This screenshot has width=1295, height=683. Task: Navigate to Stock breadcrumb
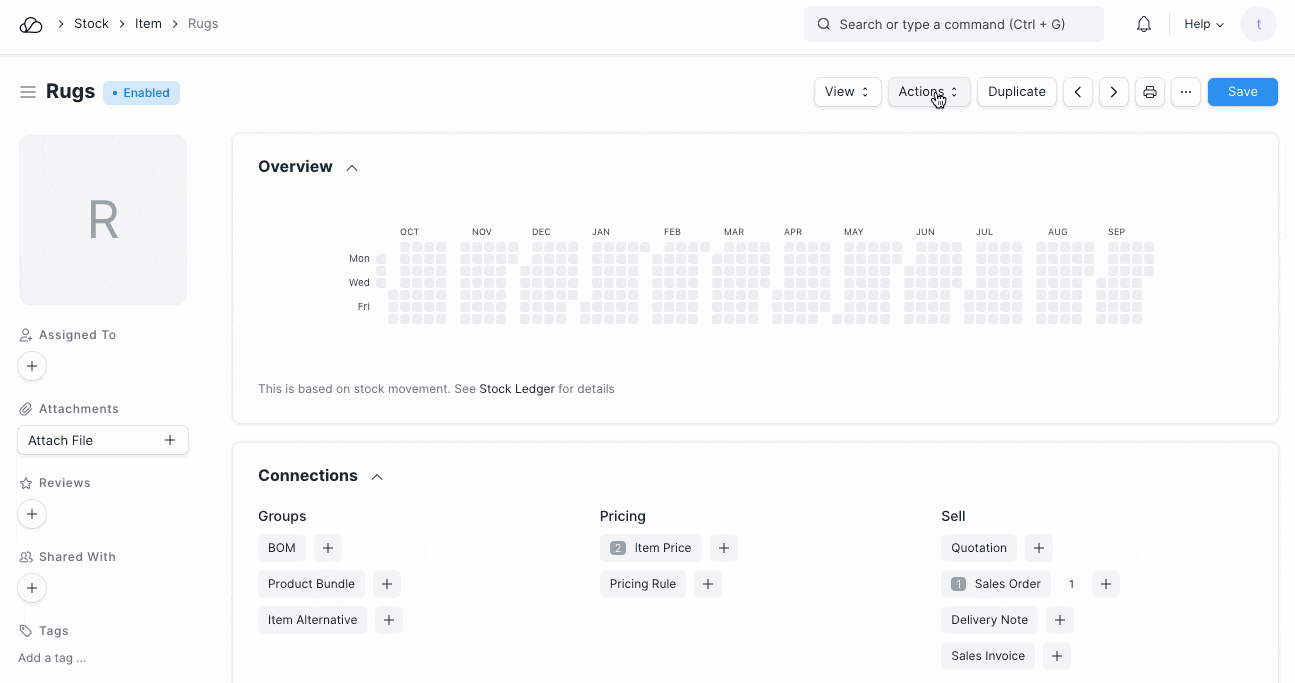(91, 24)
